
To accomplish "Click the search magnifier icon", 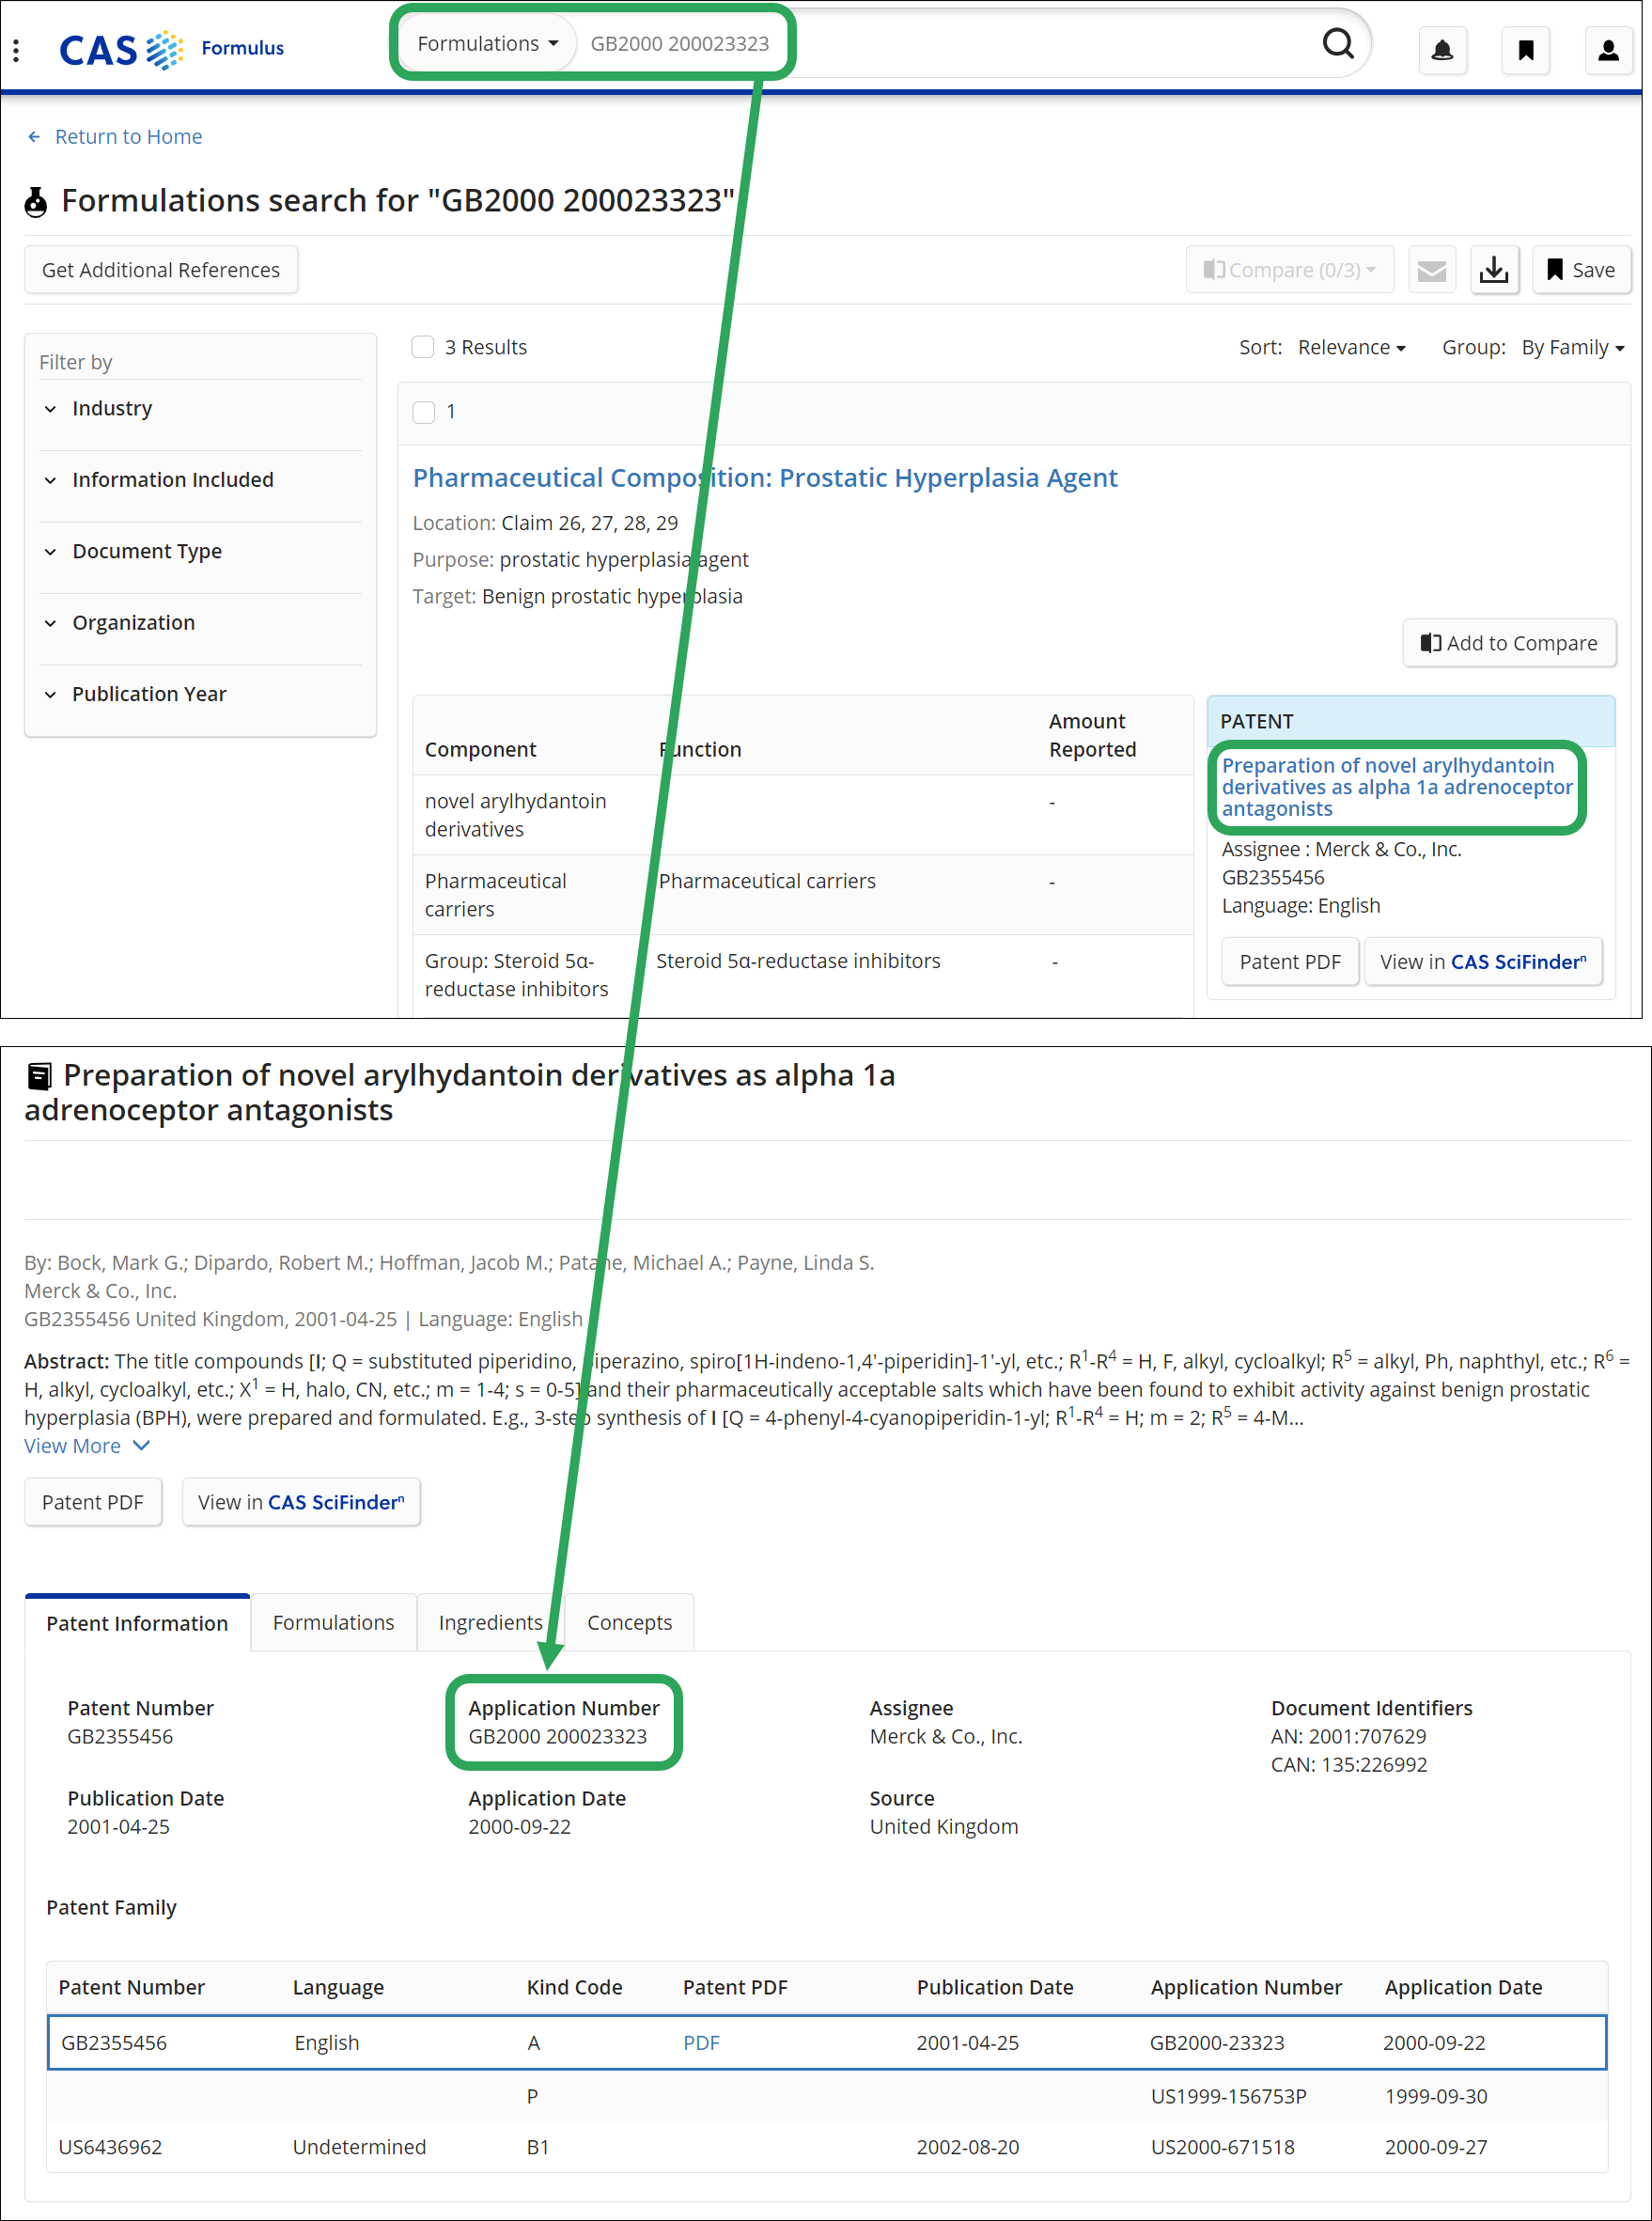I will click(x=1338, y=44).
